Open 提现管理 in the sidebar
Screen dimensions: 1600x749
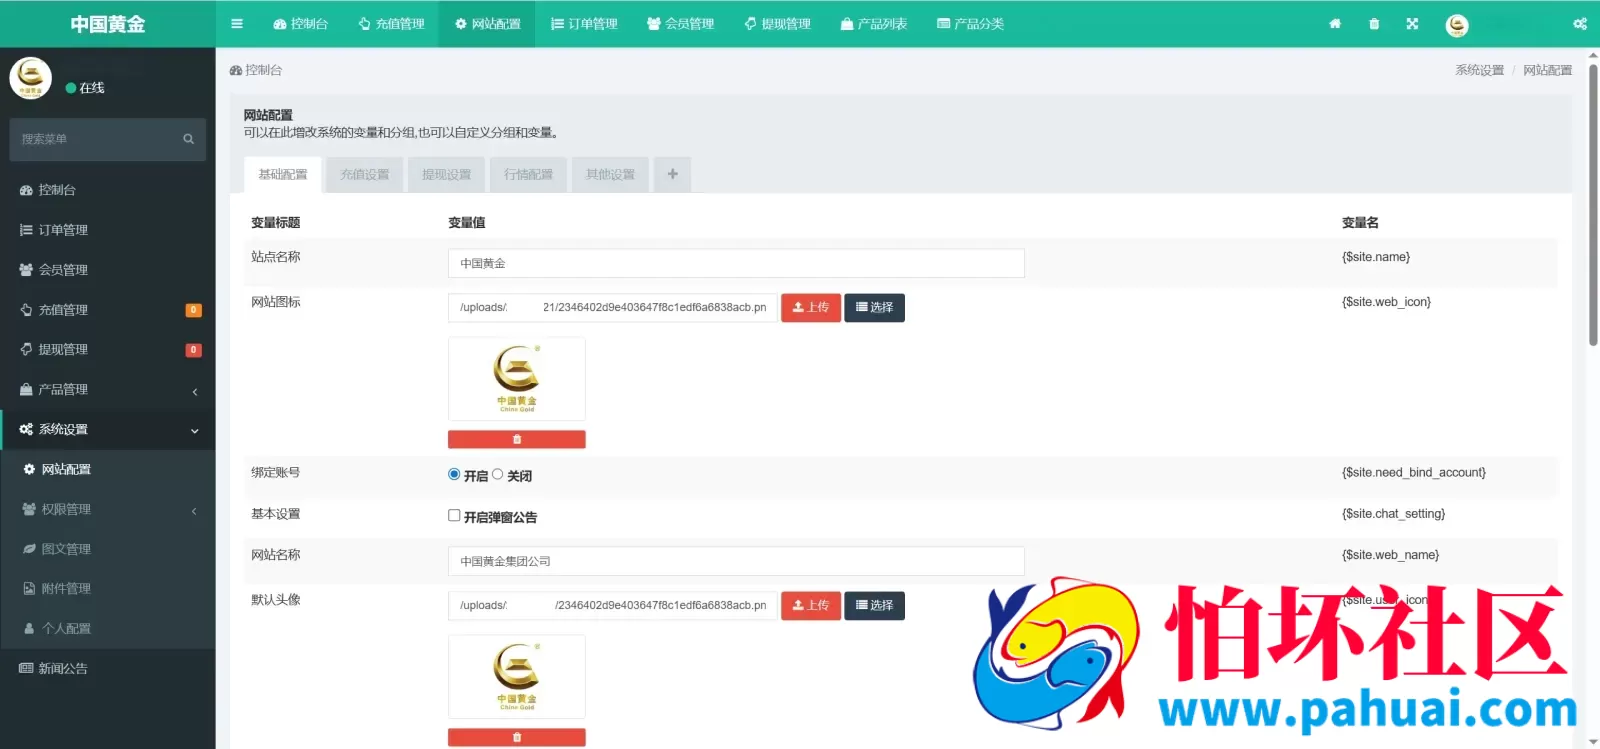[x=108, y=350]
